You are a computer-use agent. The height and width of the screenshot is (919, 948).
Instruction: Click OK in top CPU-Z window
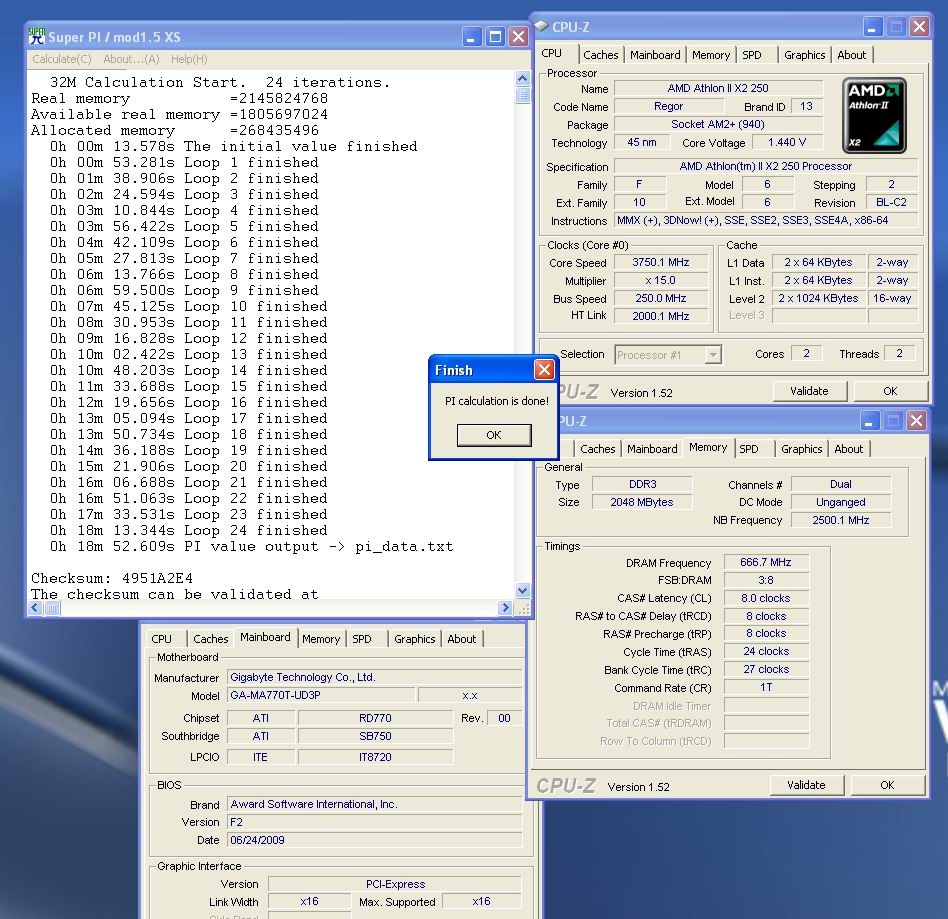click(890, 391)
